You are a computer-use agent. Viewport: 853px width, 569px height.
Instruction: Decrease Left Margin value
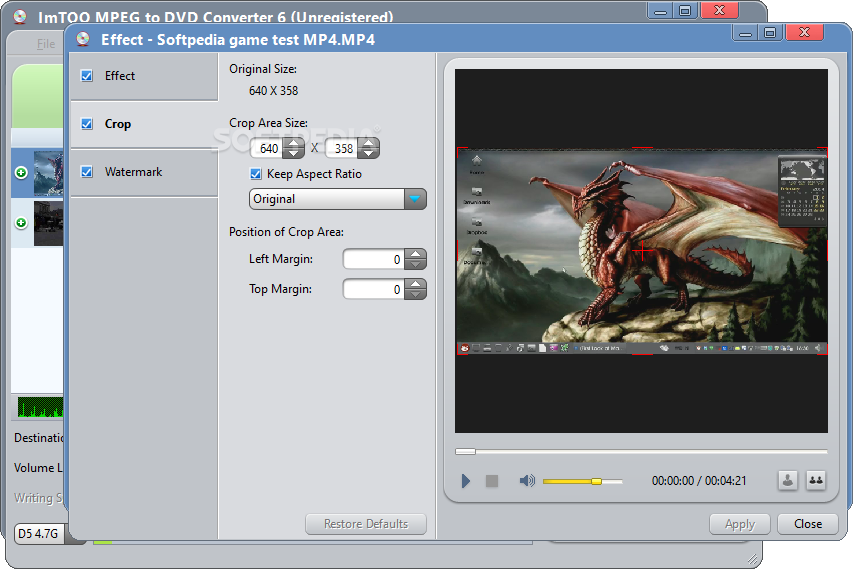click(x=416, y=264)
